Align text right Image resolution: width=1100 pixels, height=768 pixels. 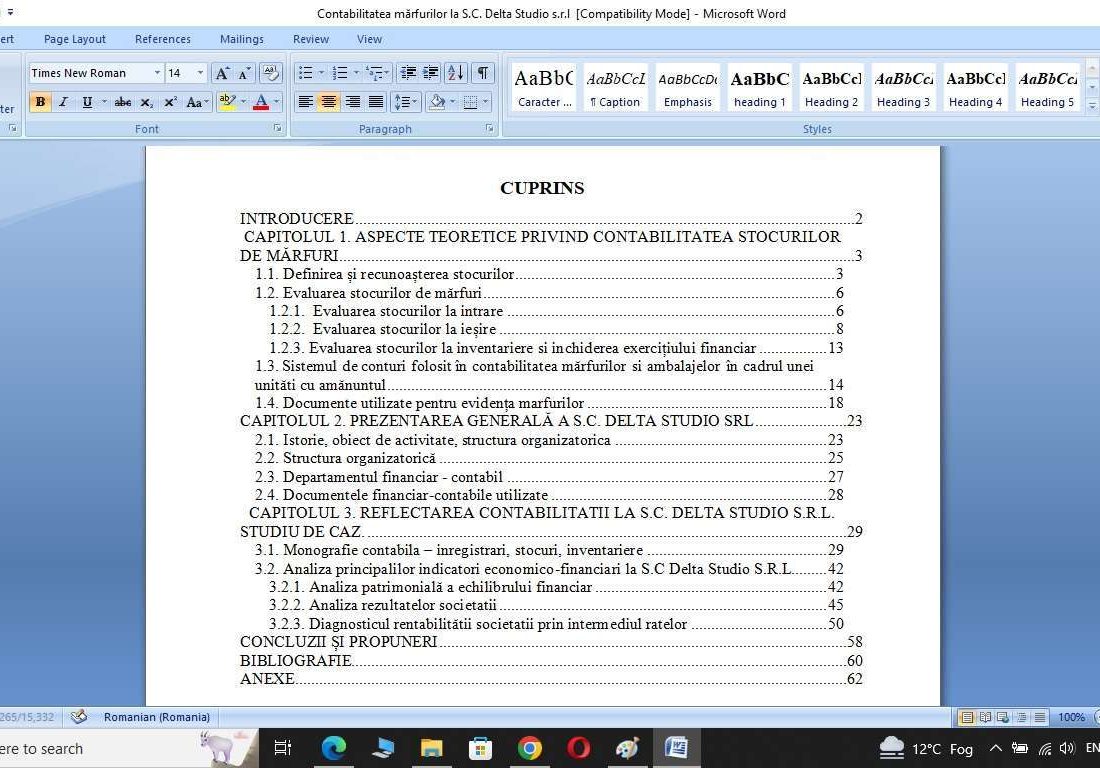pyautogui.click(x=352, y=102)
